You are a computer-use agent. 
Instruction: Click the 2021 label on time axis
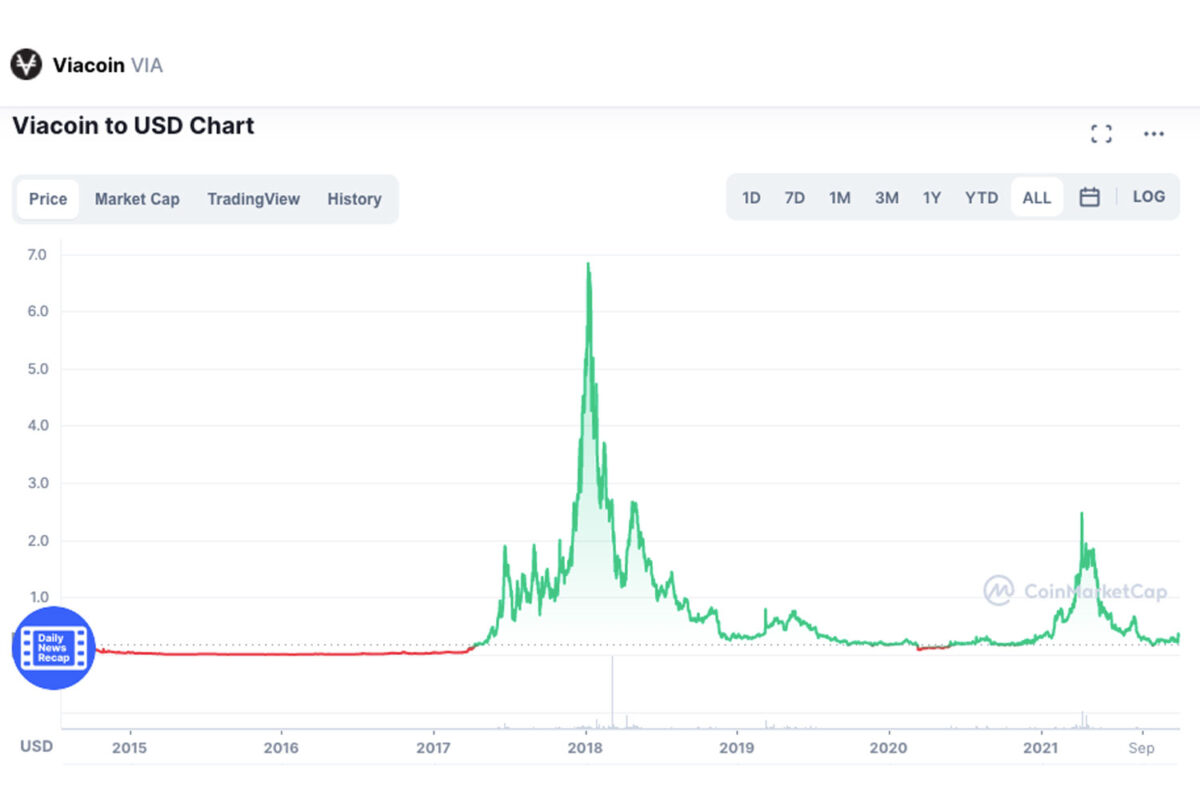[x=1040, y=747]
